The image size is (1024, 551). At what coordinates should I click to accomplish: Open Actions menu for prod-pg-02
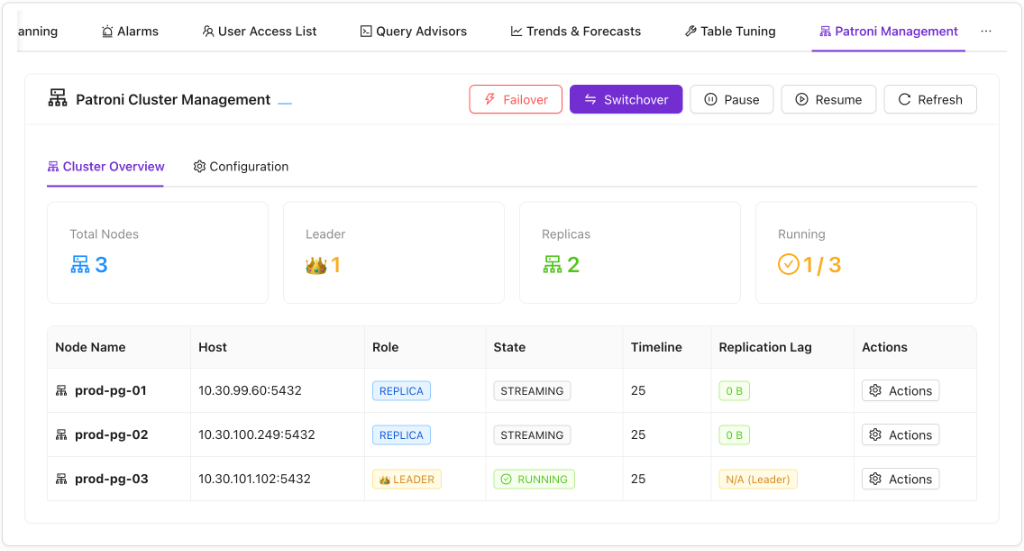900,435
